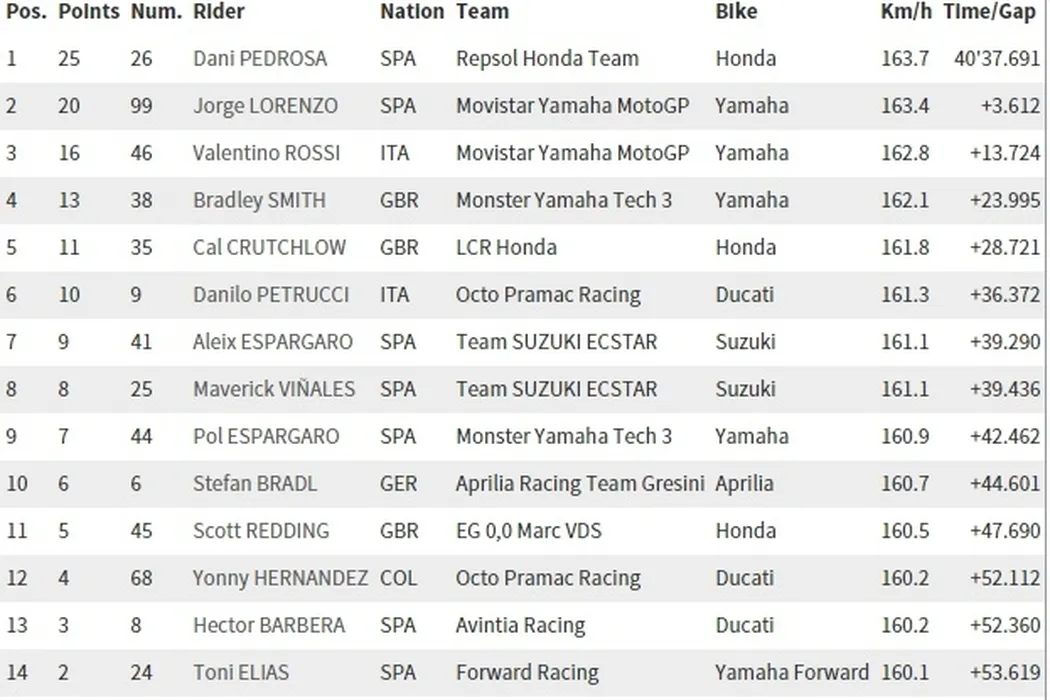Click the Danilo PETRUCCI name

pos(271,294)
